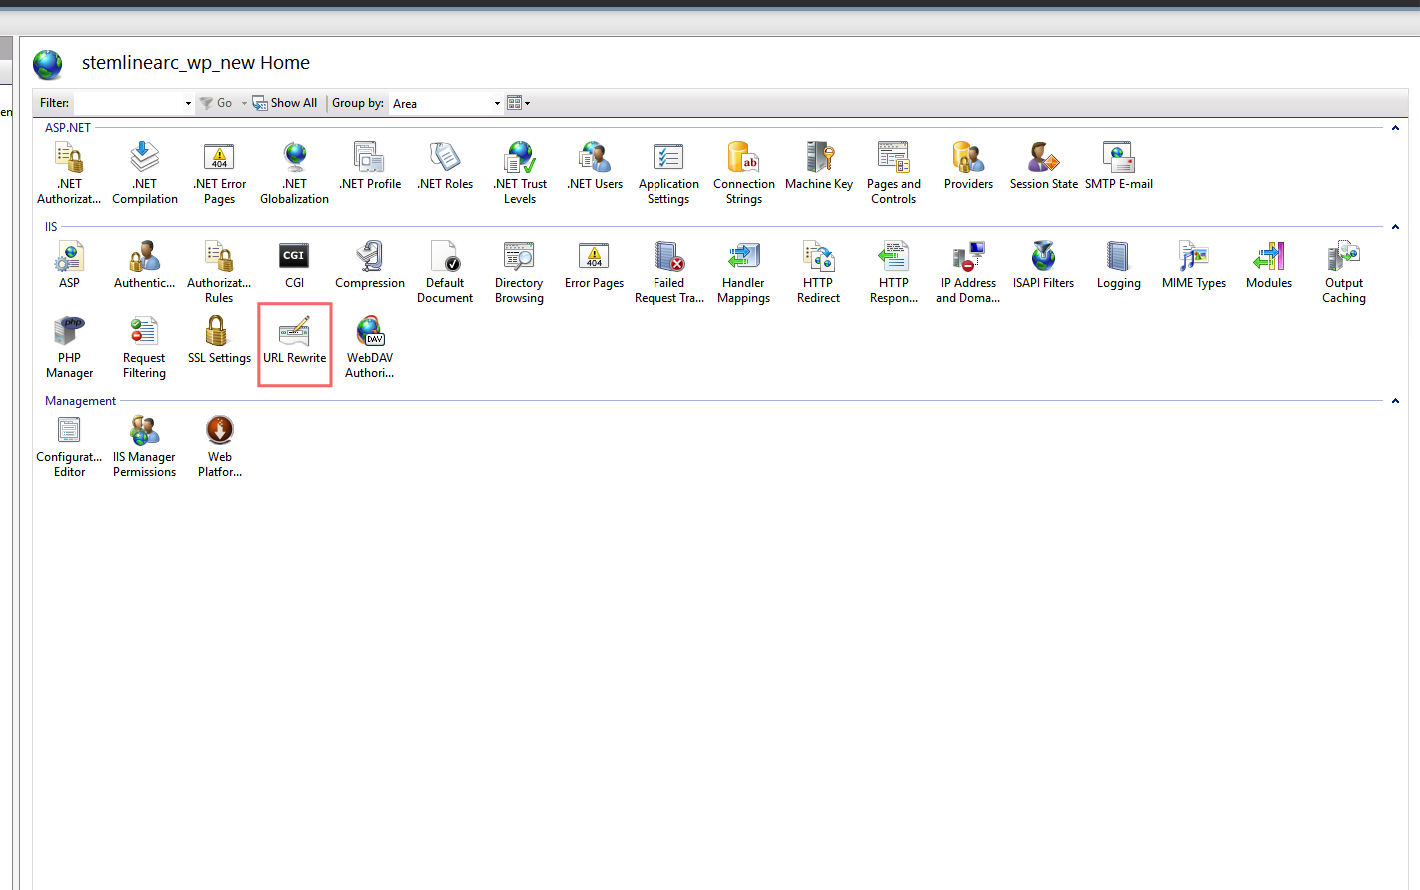Open .NET Error Pages feature
This screenshot has width=1420, height=890.
click(220, 173)
